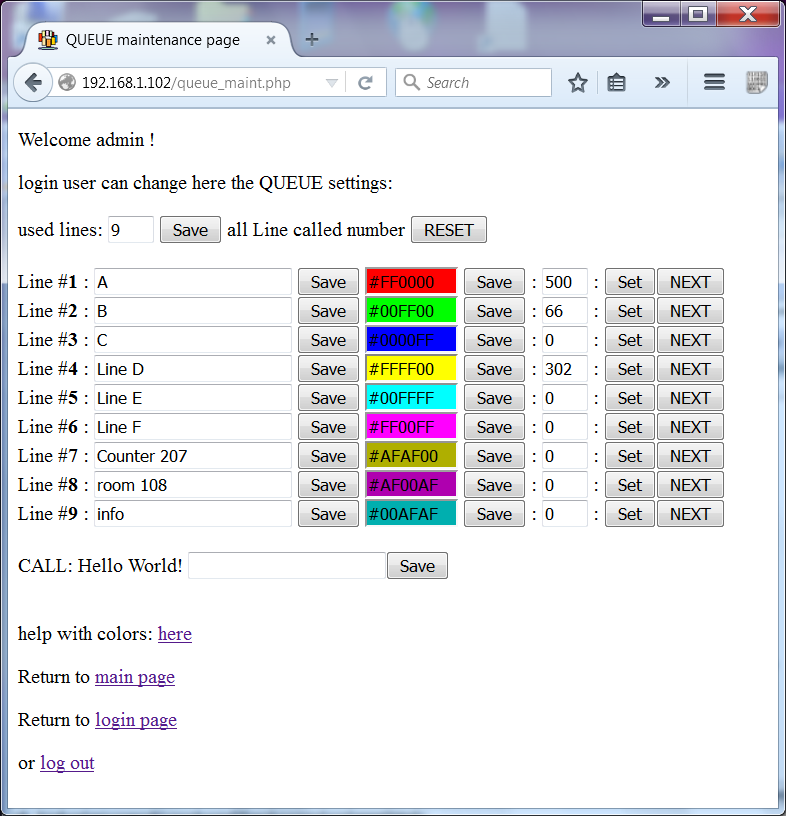Click the yellow #FFFF00 color field
The width and height of the screenshot is (786, 816).
(x=412, y=369)
